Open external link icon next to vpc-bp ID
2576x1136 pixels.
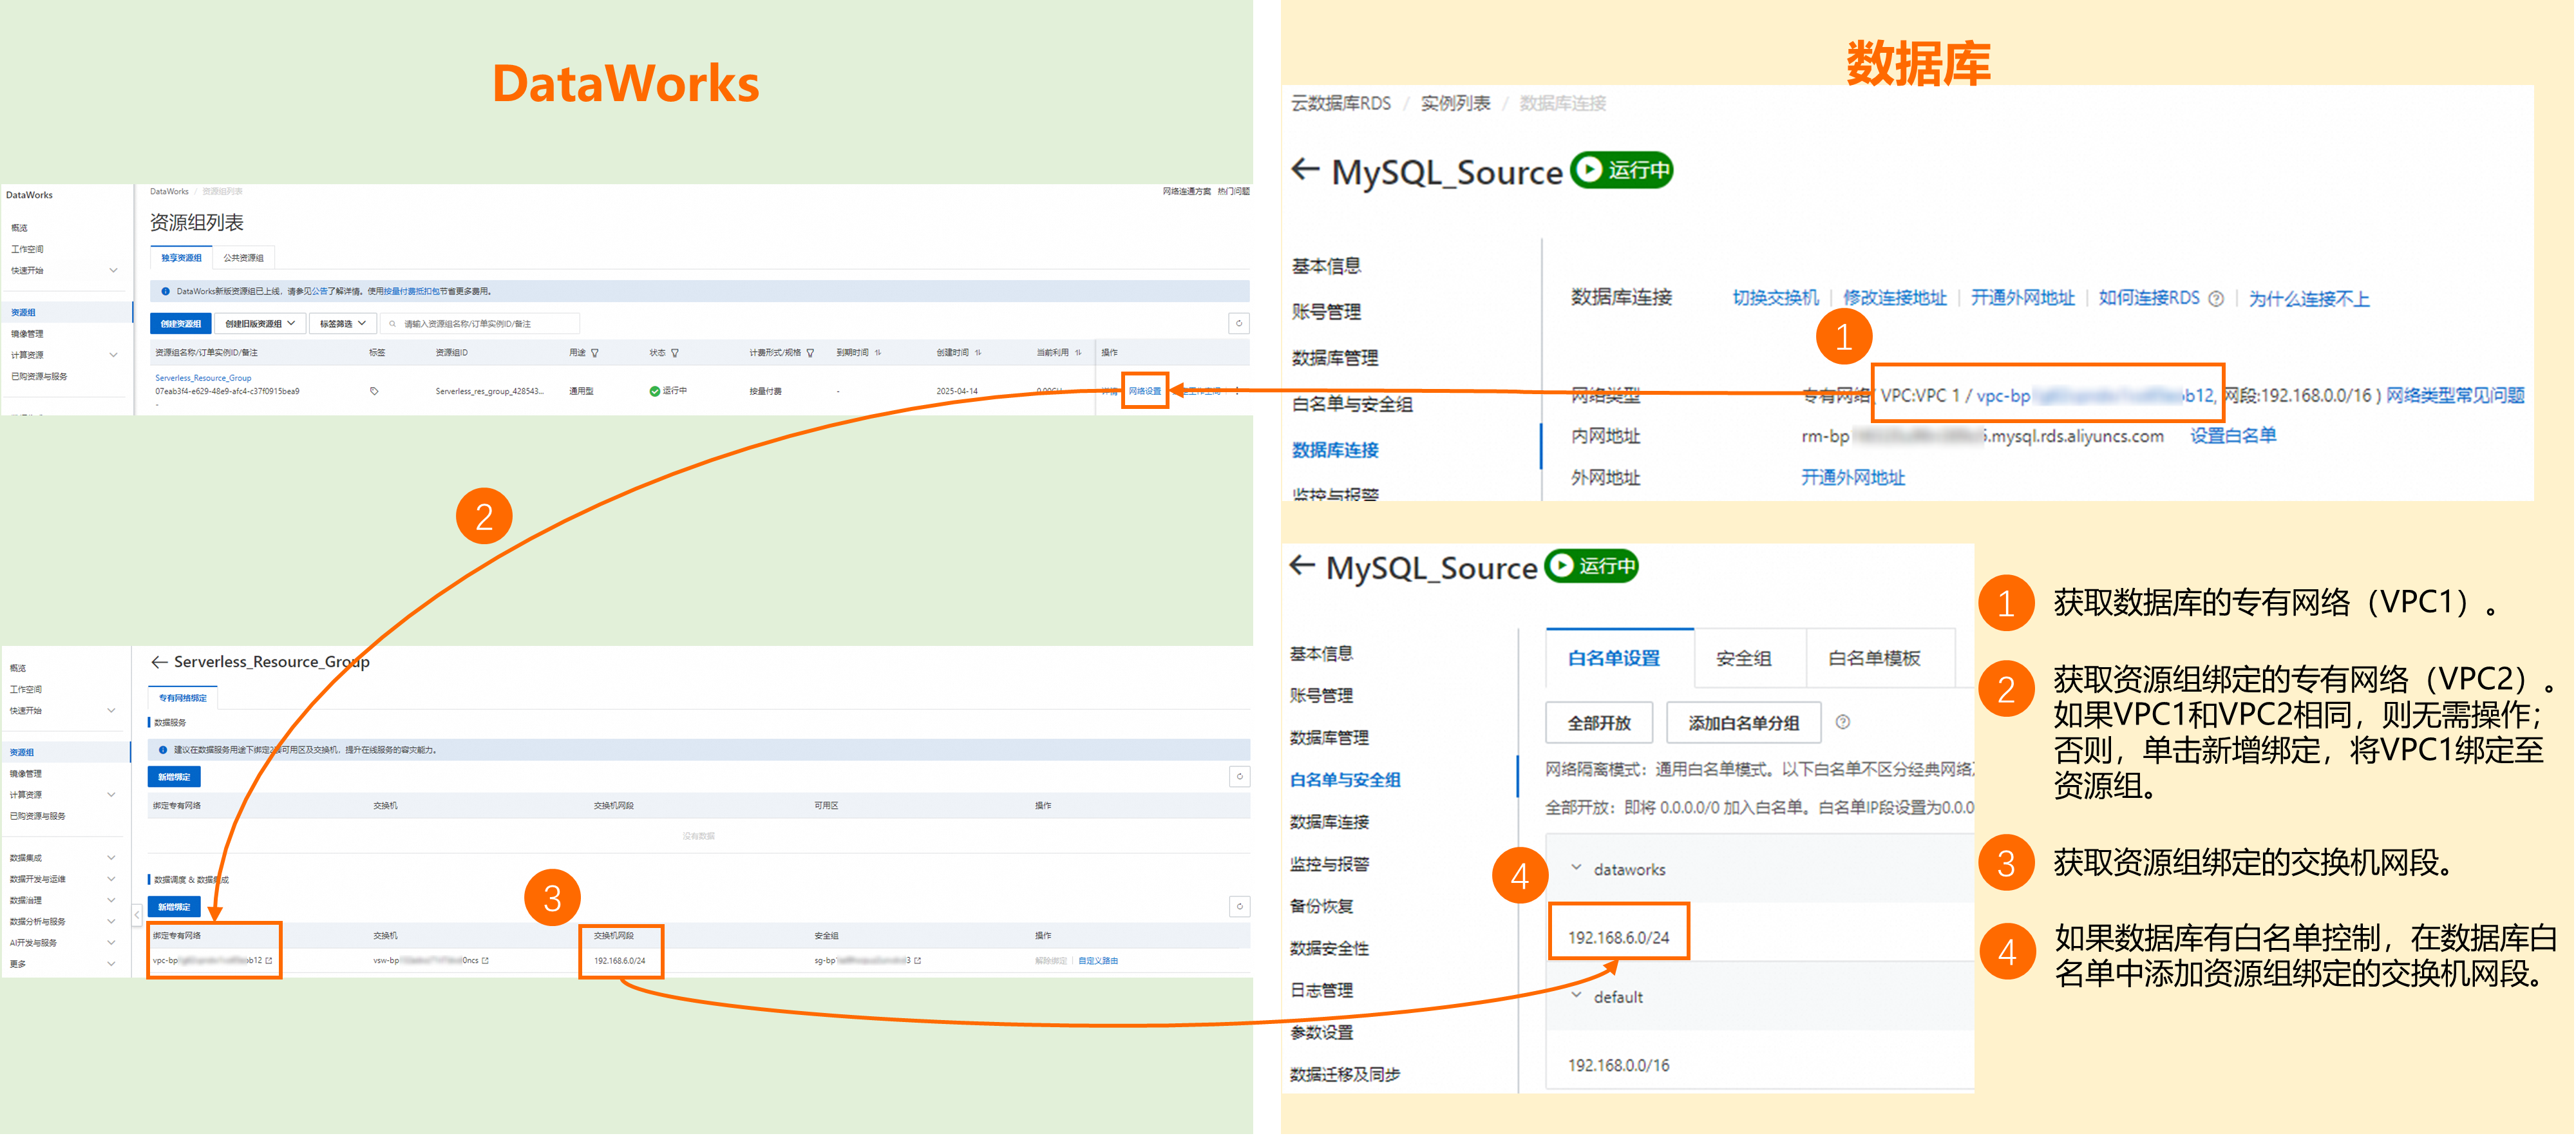[x=269, y=961]
